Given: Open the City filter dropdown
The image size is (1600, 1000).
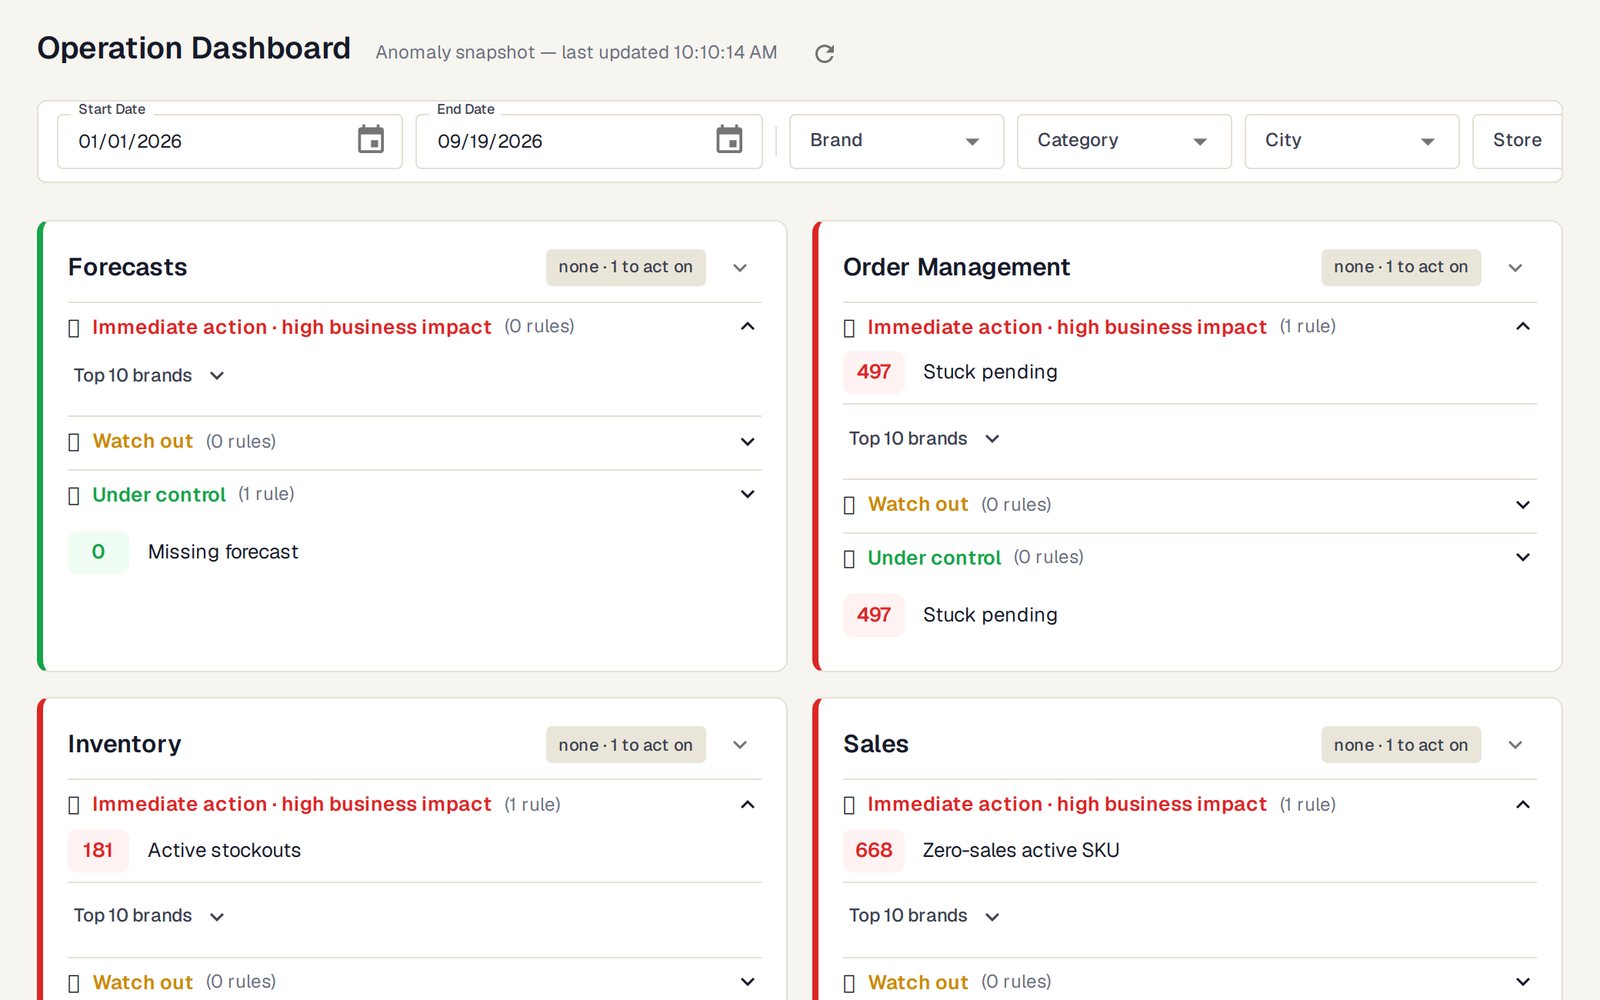Looking at the screenshot, I should [1352, 141].
